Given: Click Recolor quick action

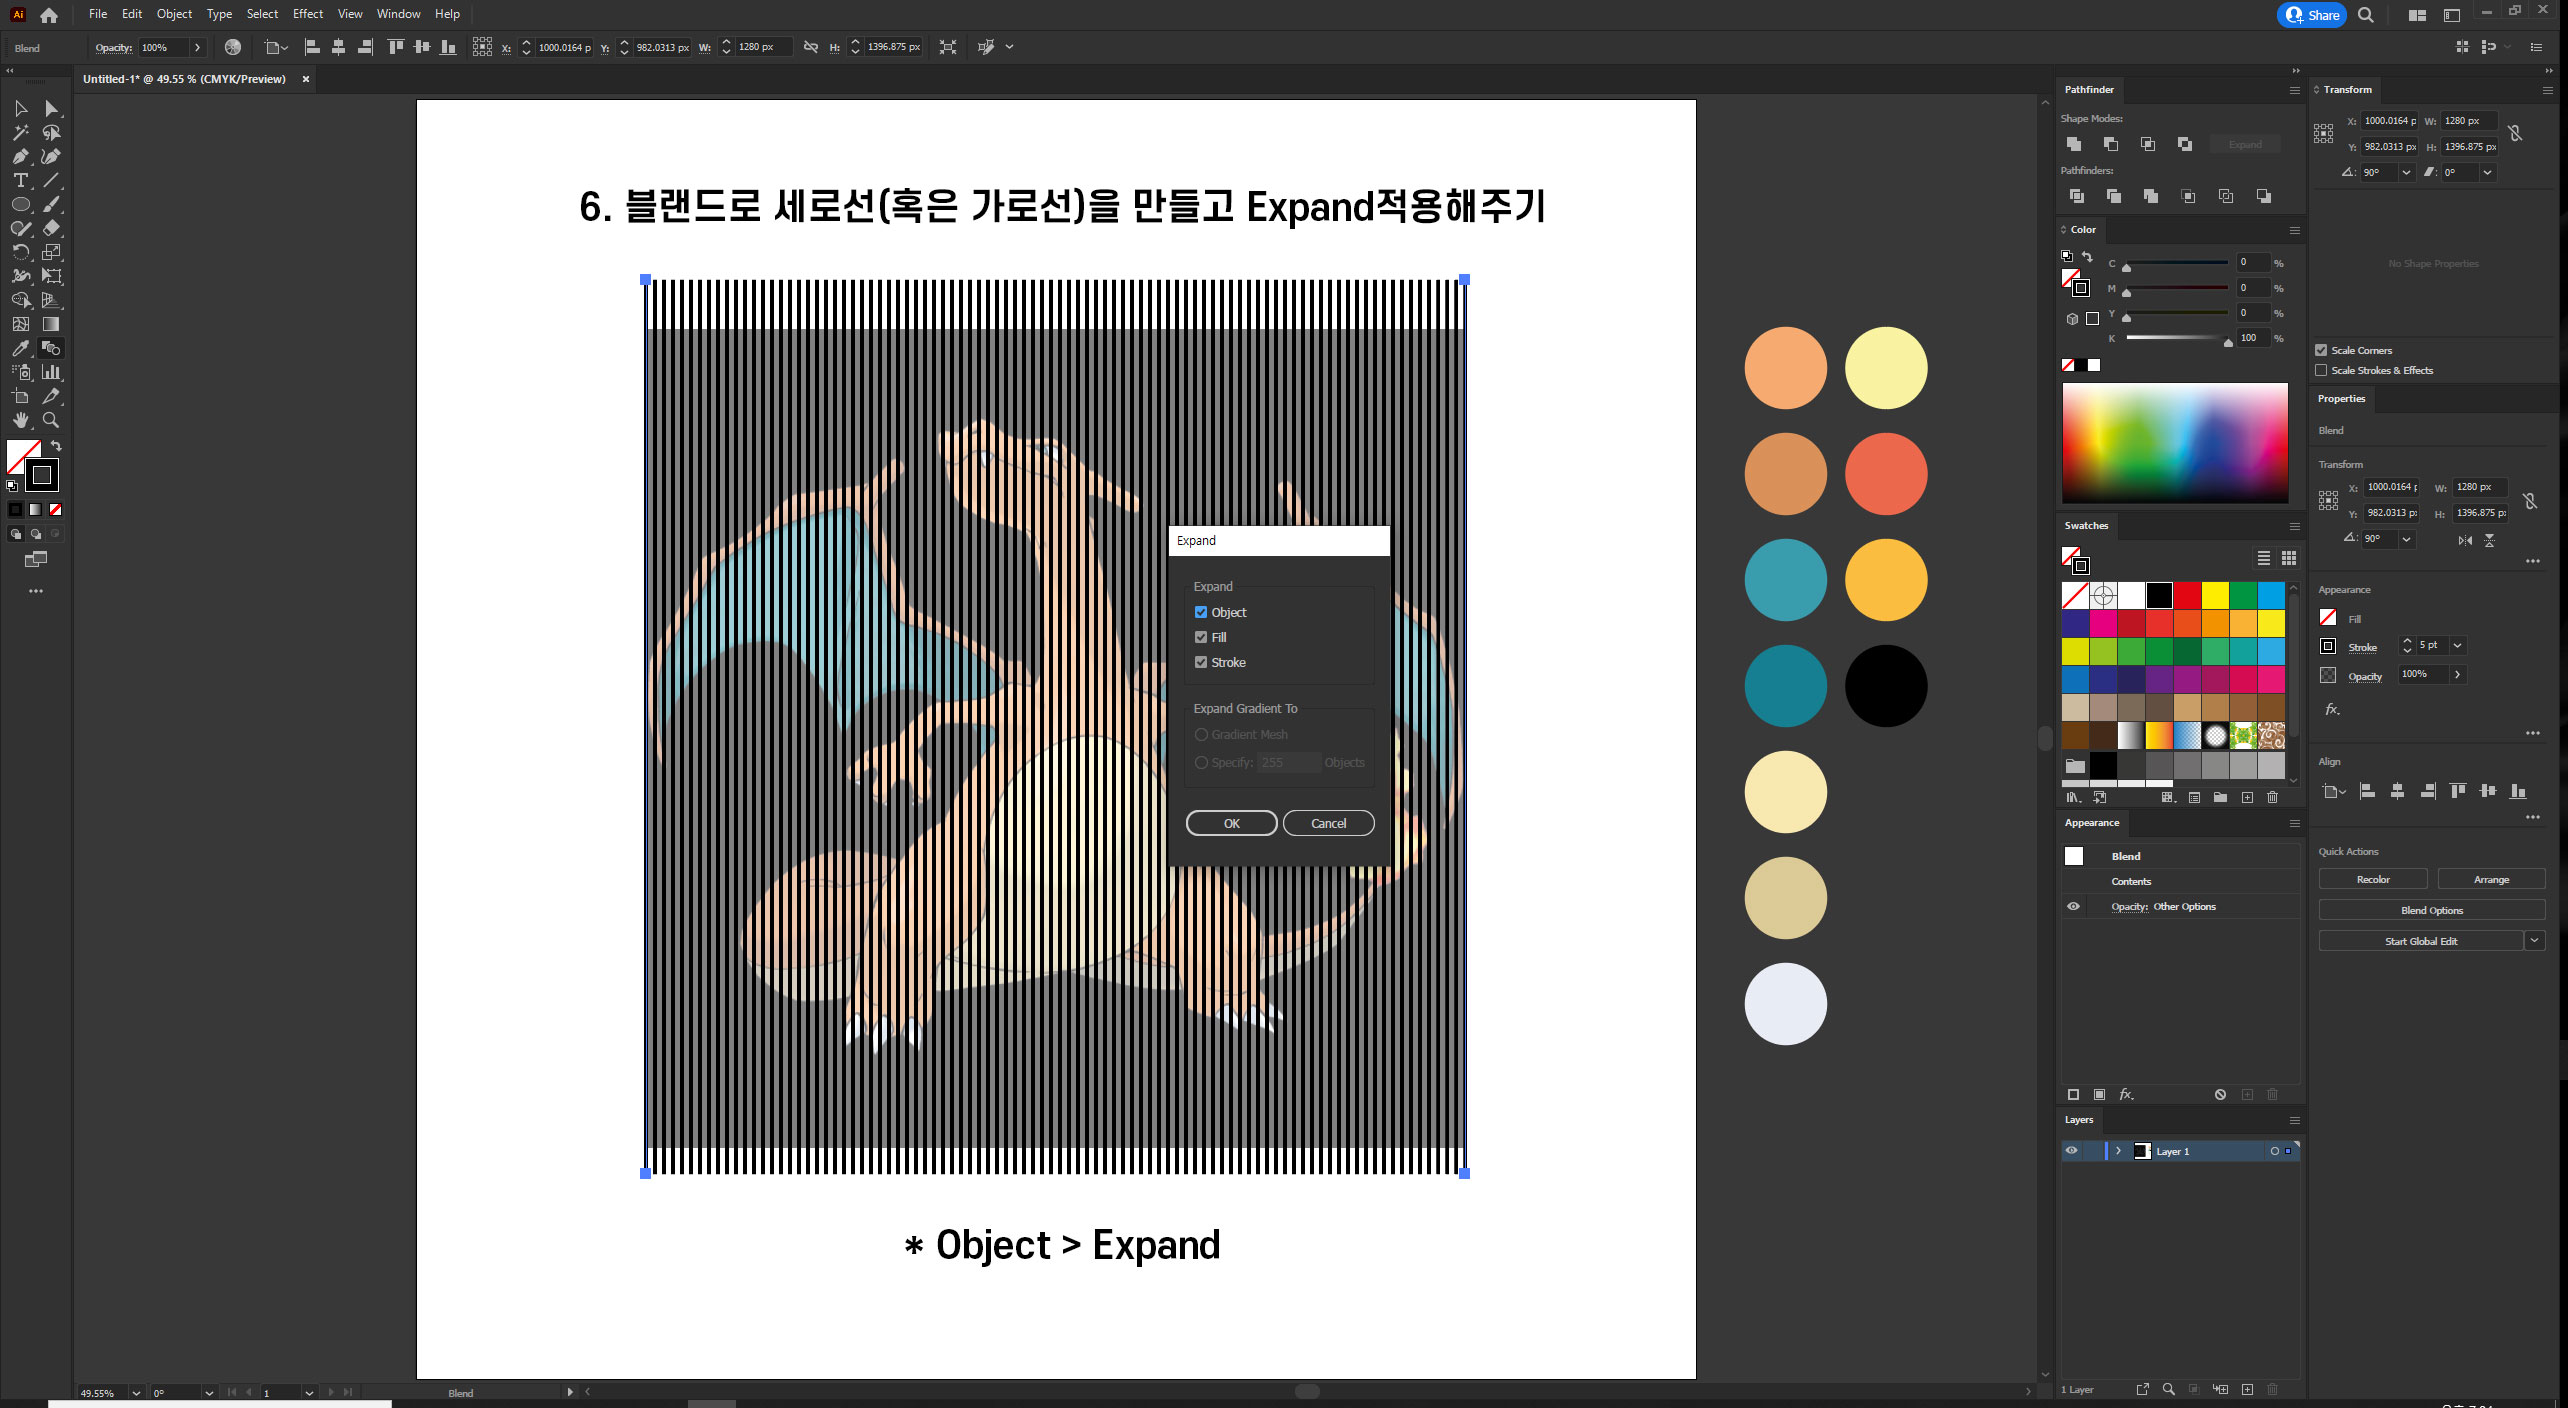Looking at the screenshot, I should (x=2373, y=879).
